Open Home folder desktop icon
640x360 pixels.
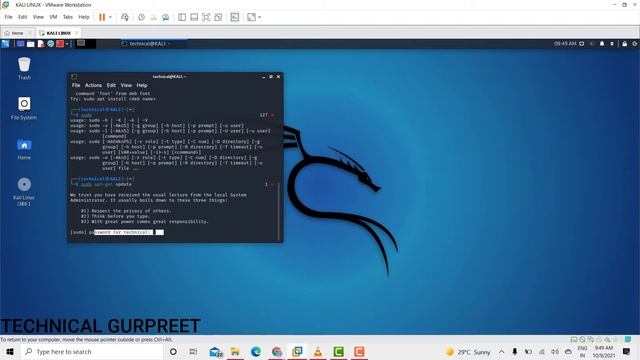click(x=24, y=149)
